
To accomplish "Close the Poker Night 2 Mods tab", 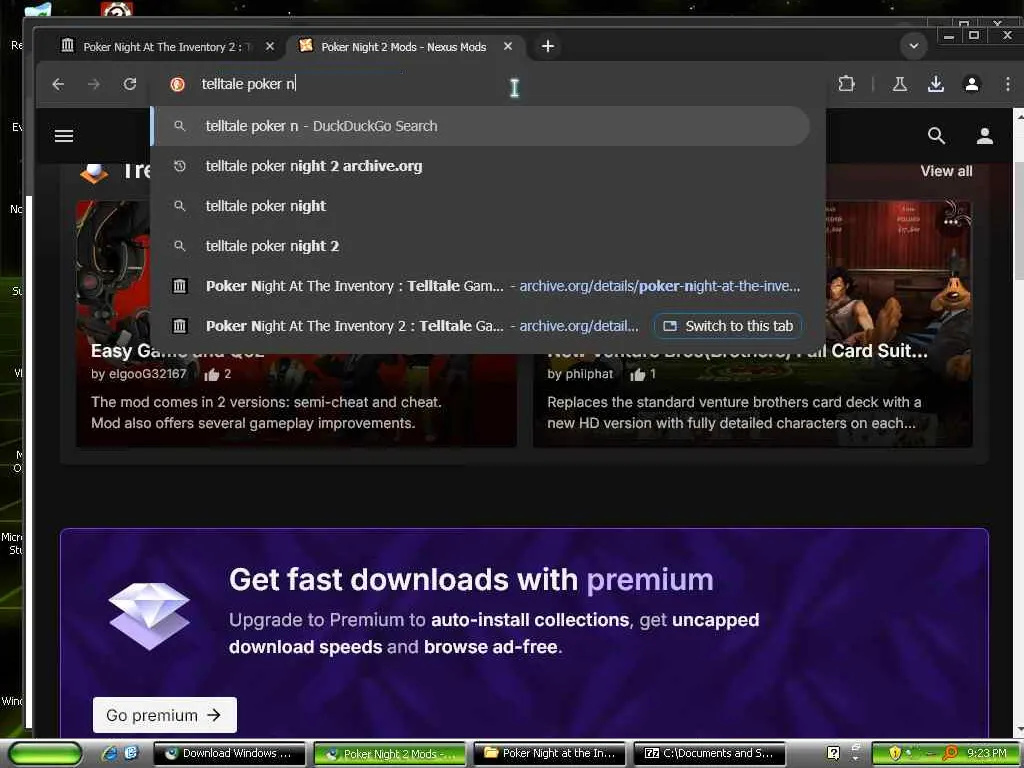I will (x=508, y=46).
